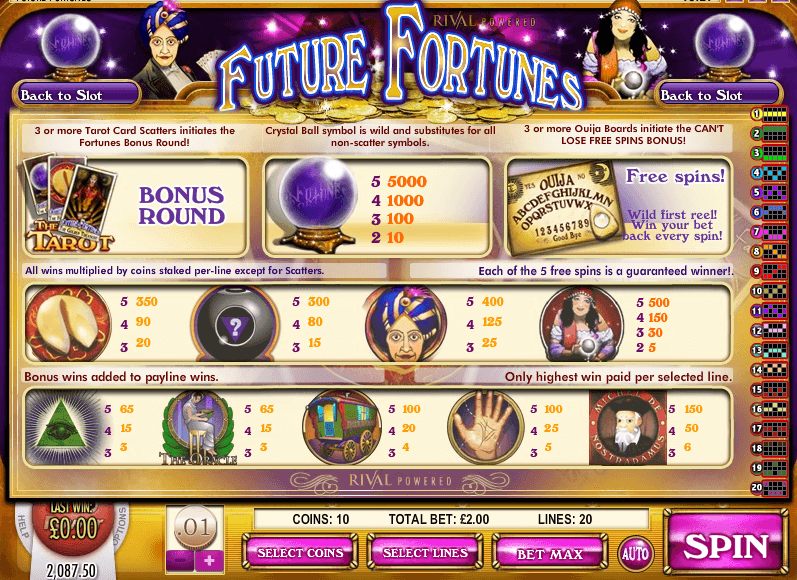The width and height of the screenshot is (797, 580).
Task: Open the SELECT COINS option
Action: (300, 553)
